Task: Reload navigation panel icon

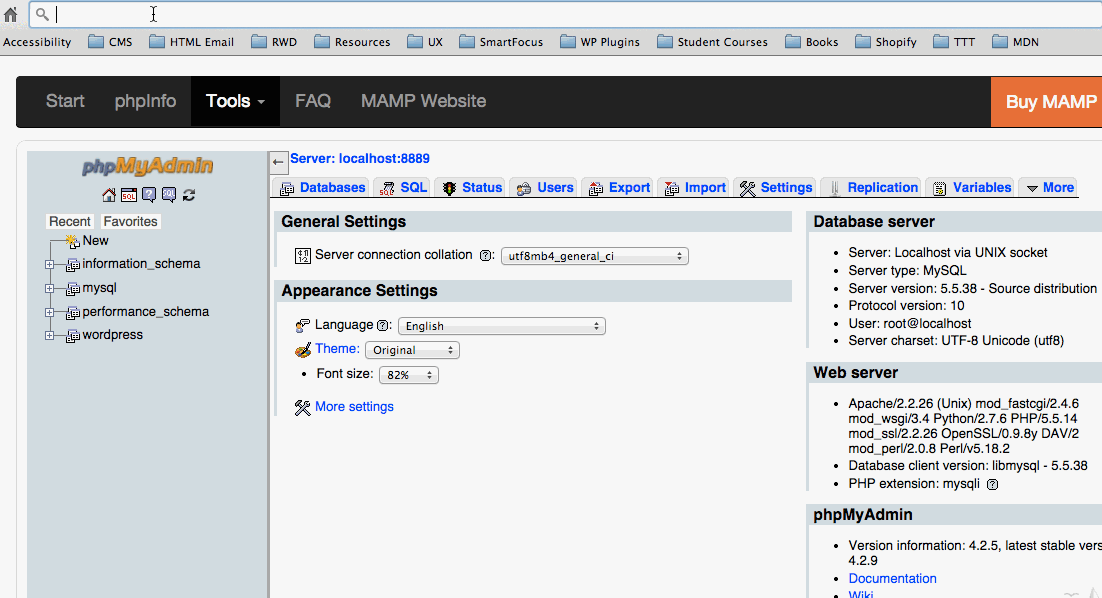Action: (x=188, y=195)
